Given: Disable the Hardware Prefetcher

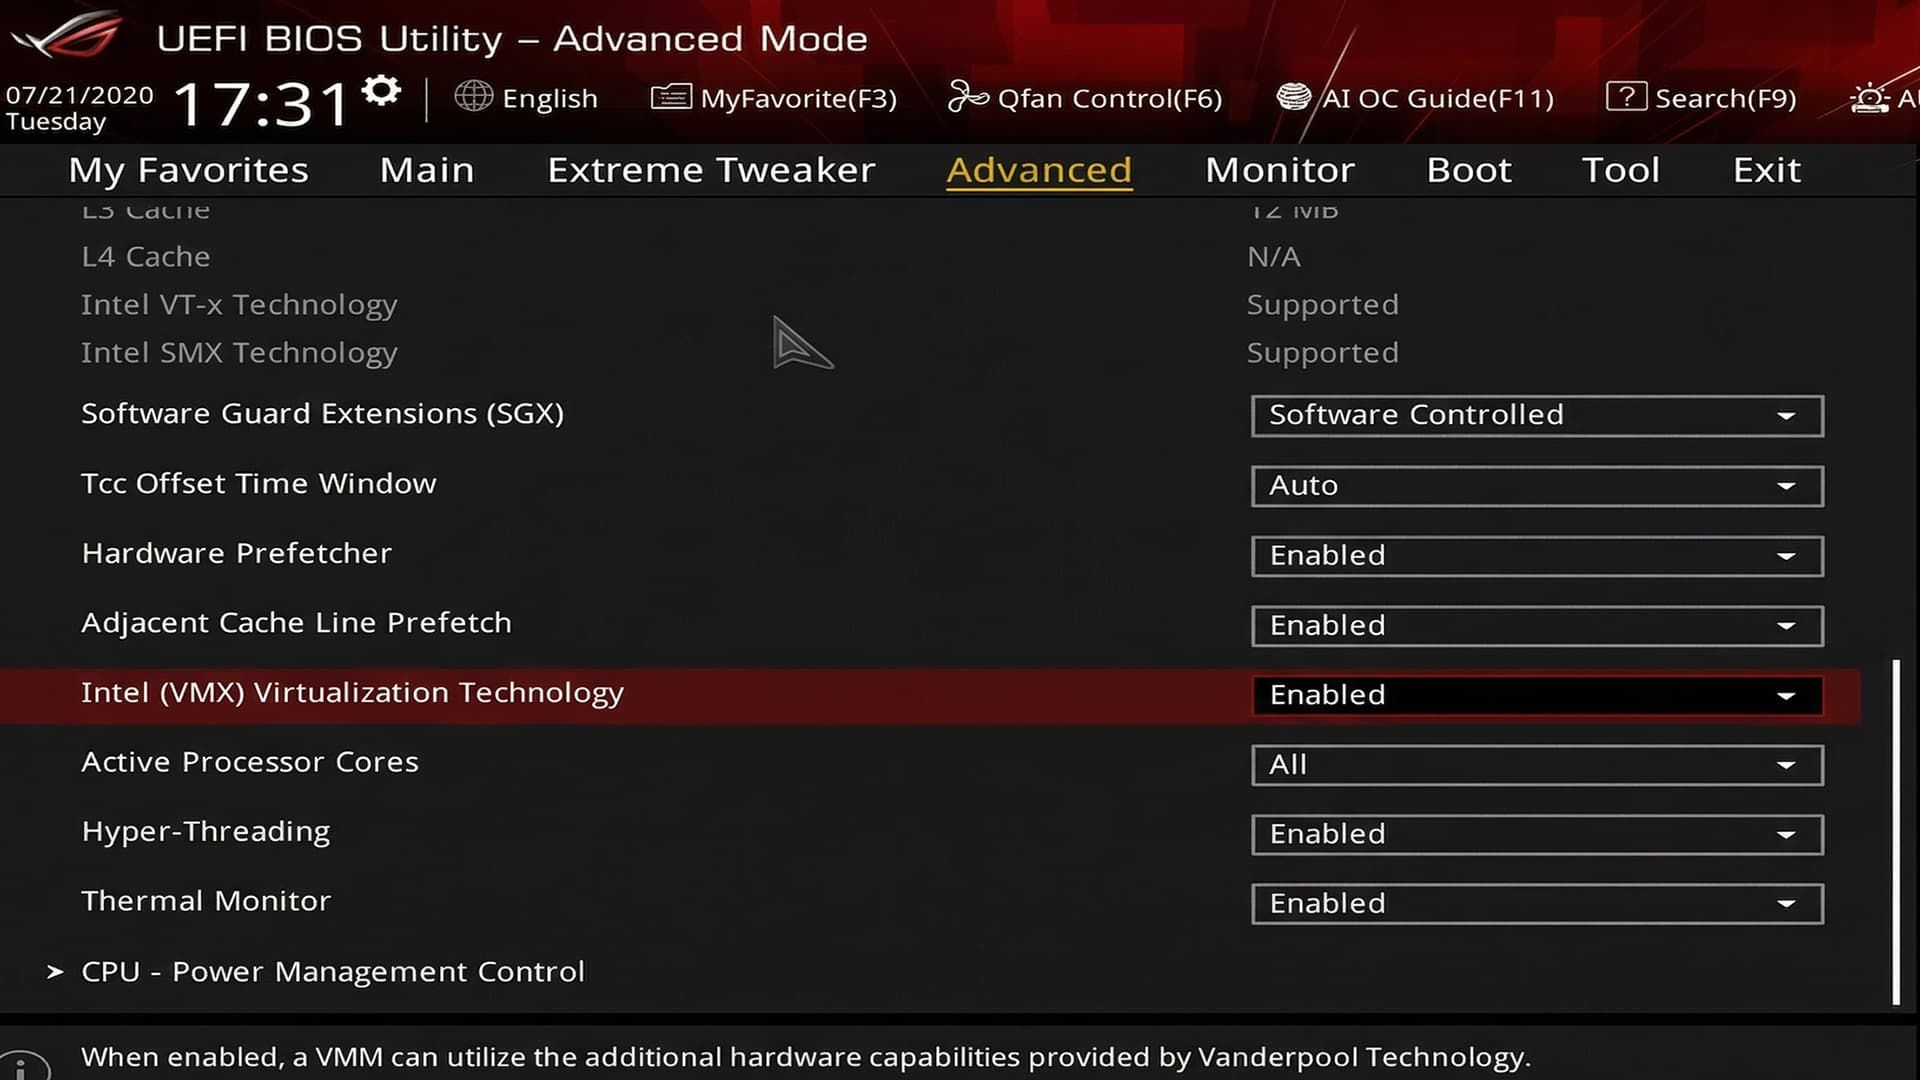Looking at the screenshot, I should [x=1536, y=556].
